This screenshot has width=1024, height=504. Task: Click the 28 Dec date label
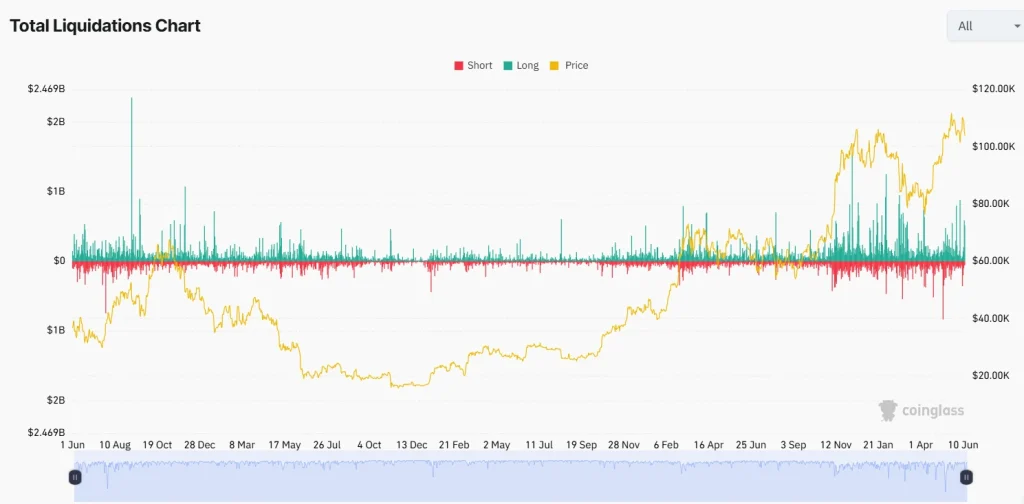pos(199,445)
